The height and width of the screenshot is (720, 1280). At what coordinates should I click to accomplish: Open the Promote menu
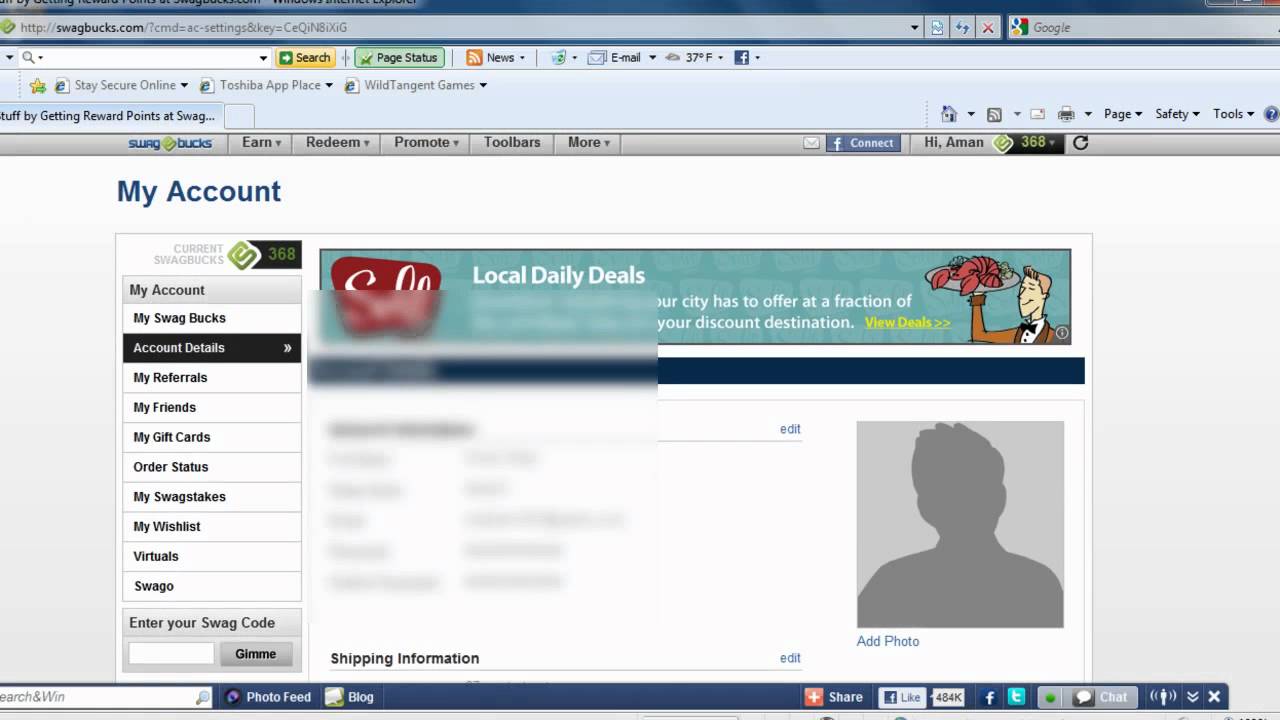(426, 143)
